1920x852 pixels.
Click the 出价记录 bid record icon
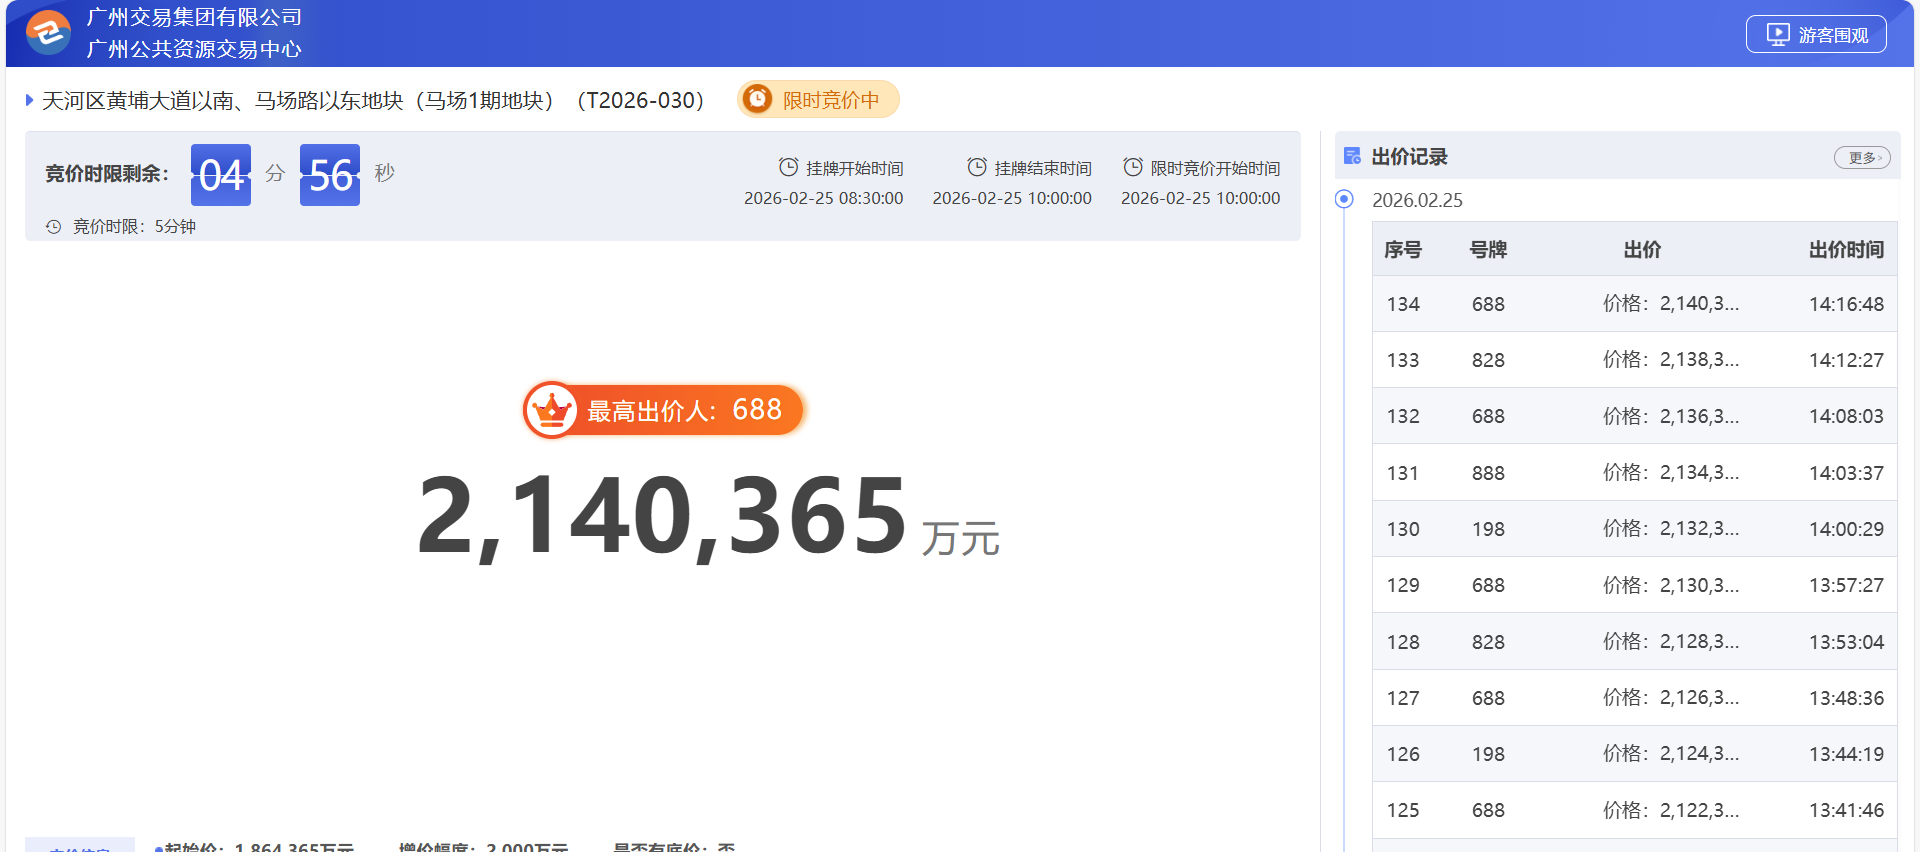coord(1352,156)
